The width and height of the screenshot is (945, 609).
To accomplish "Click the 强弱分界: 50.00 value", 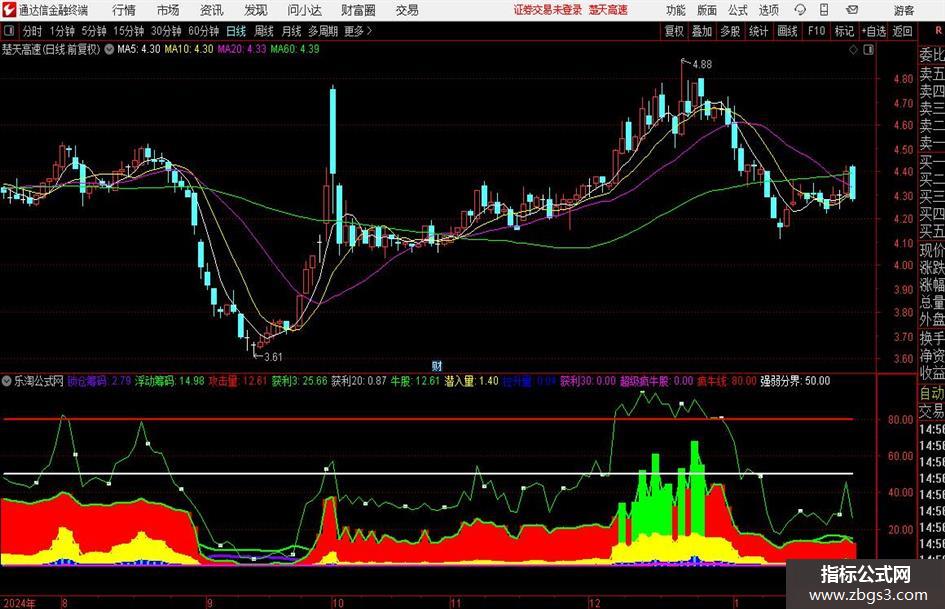I will tap(795, 381).
